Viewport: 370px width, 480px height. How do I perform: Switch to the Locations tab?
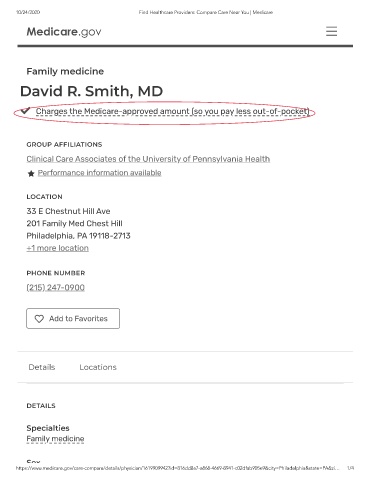98,367
